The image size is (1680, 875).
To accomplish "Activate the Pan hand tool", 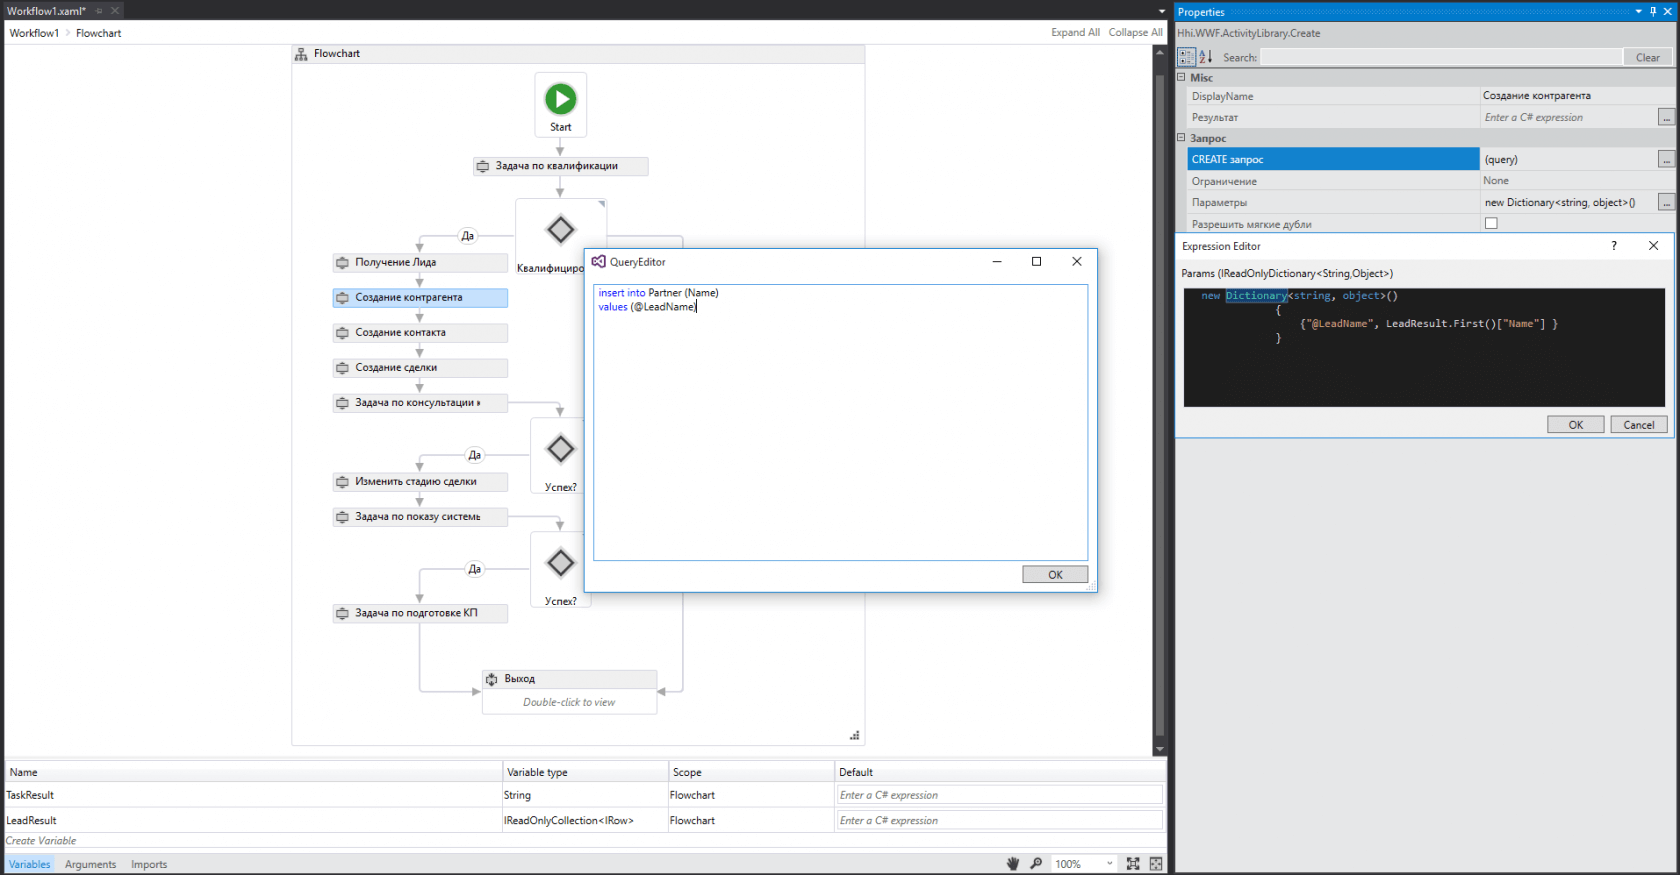I will (1013, 864).
